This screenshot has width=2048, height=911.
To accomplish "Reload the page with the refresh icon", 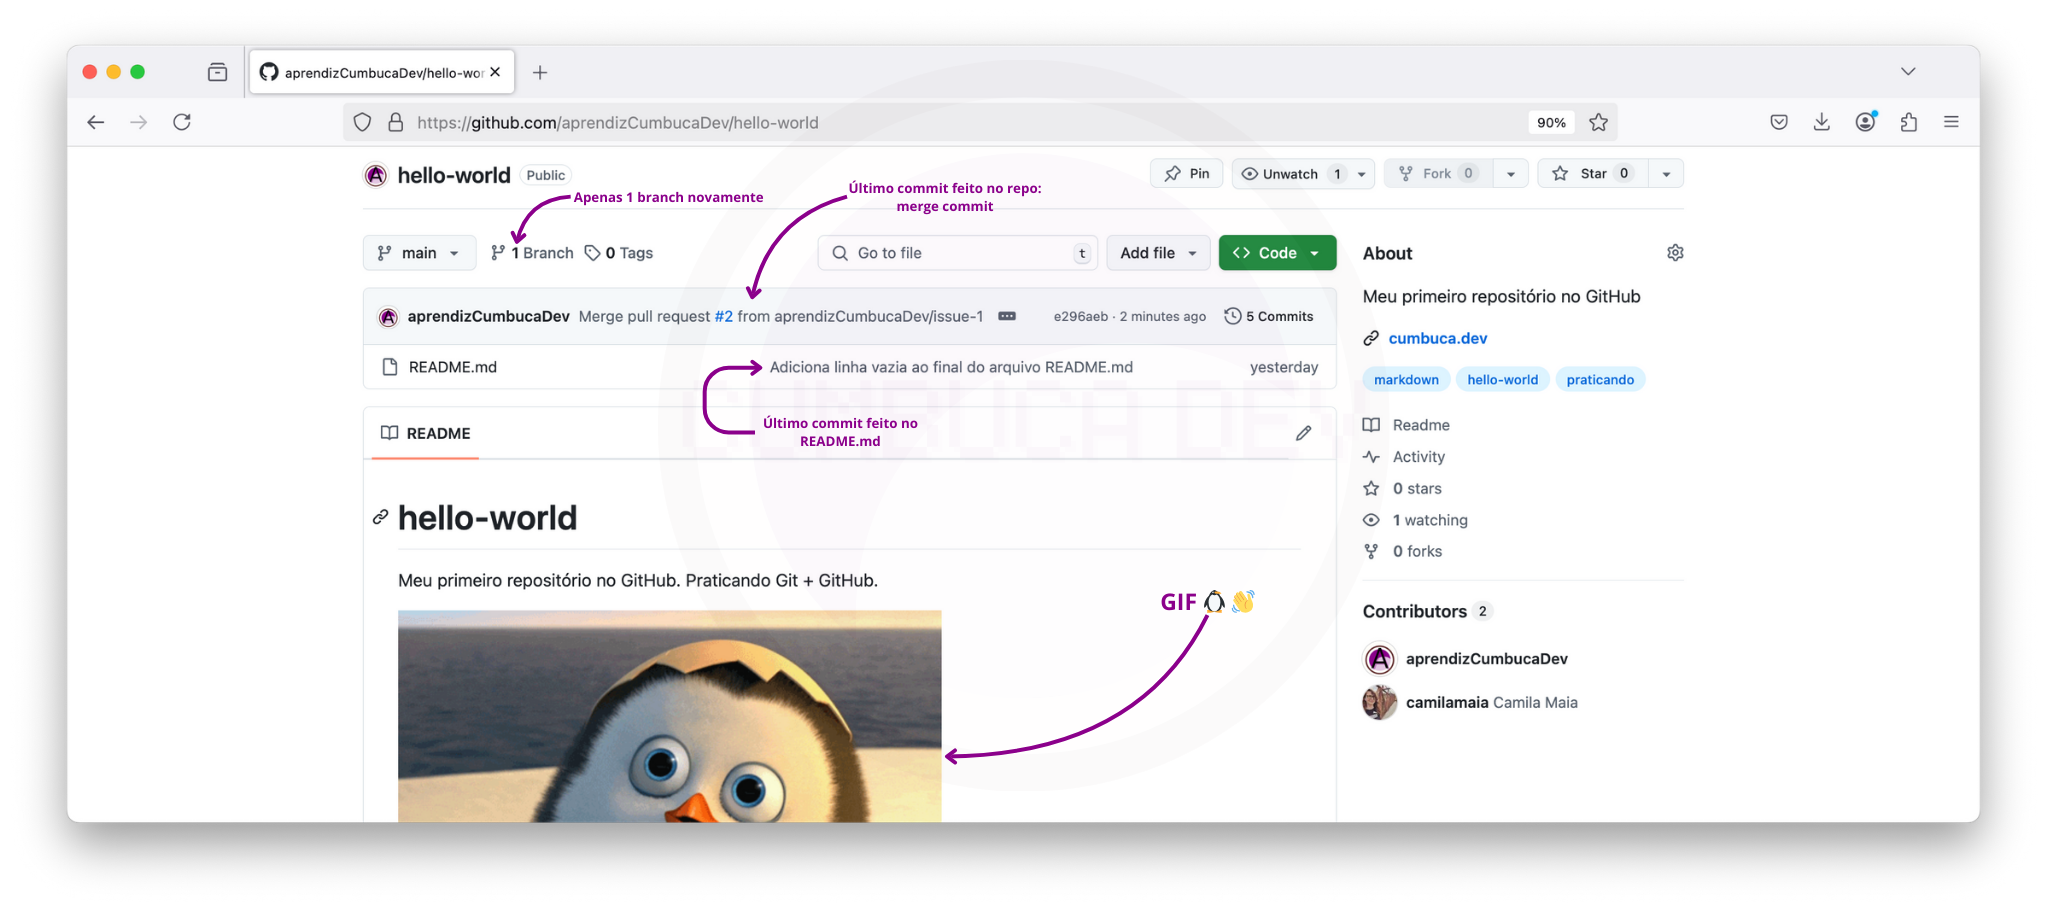I will (x=182, y=122).
